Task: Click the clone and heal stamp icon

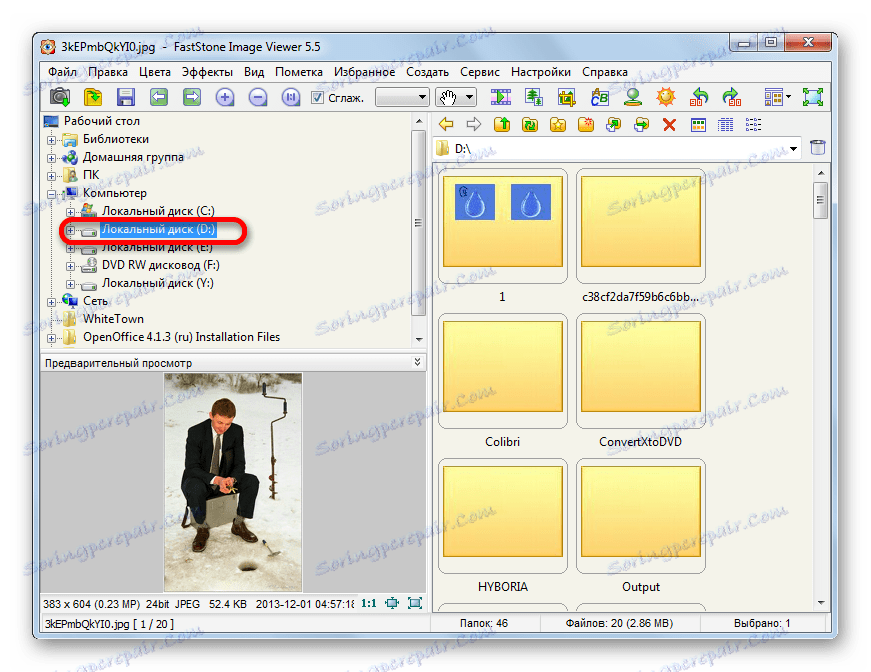Action: coord(633,97)
